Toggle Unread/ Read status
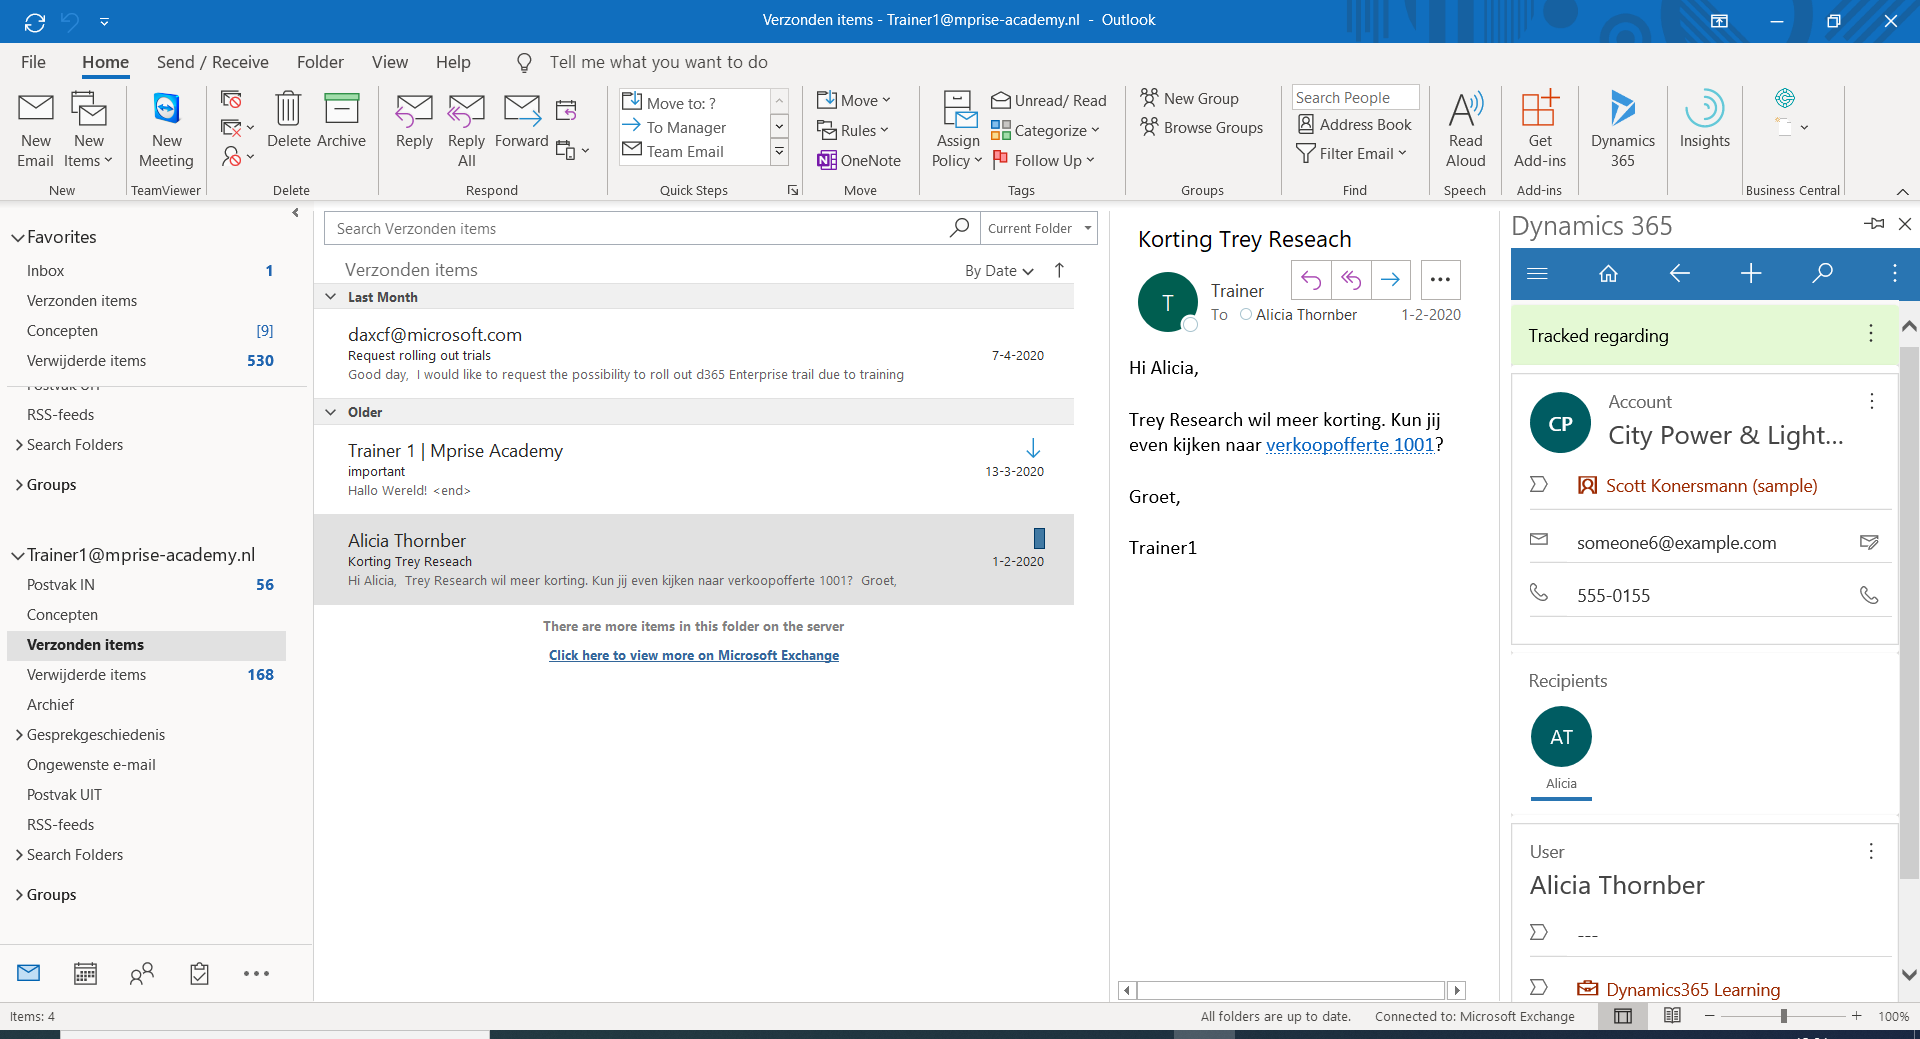Screen dimensions: 1920x1039 [x=1049, y=100]
